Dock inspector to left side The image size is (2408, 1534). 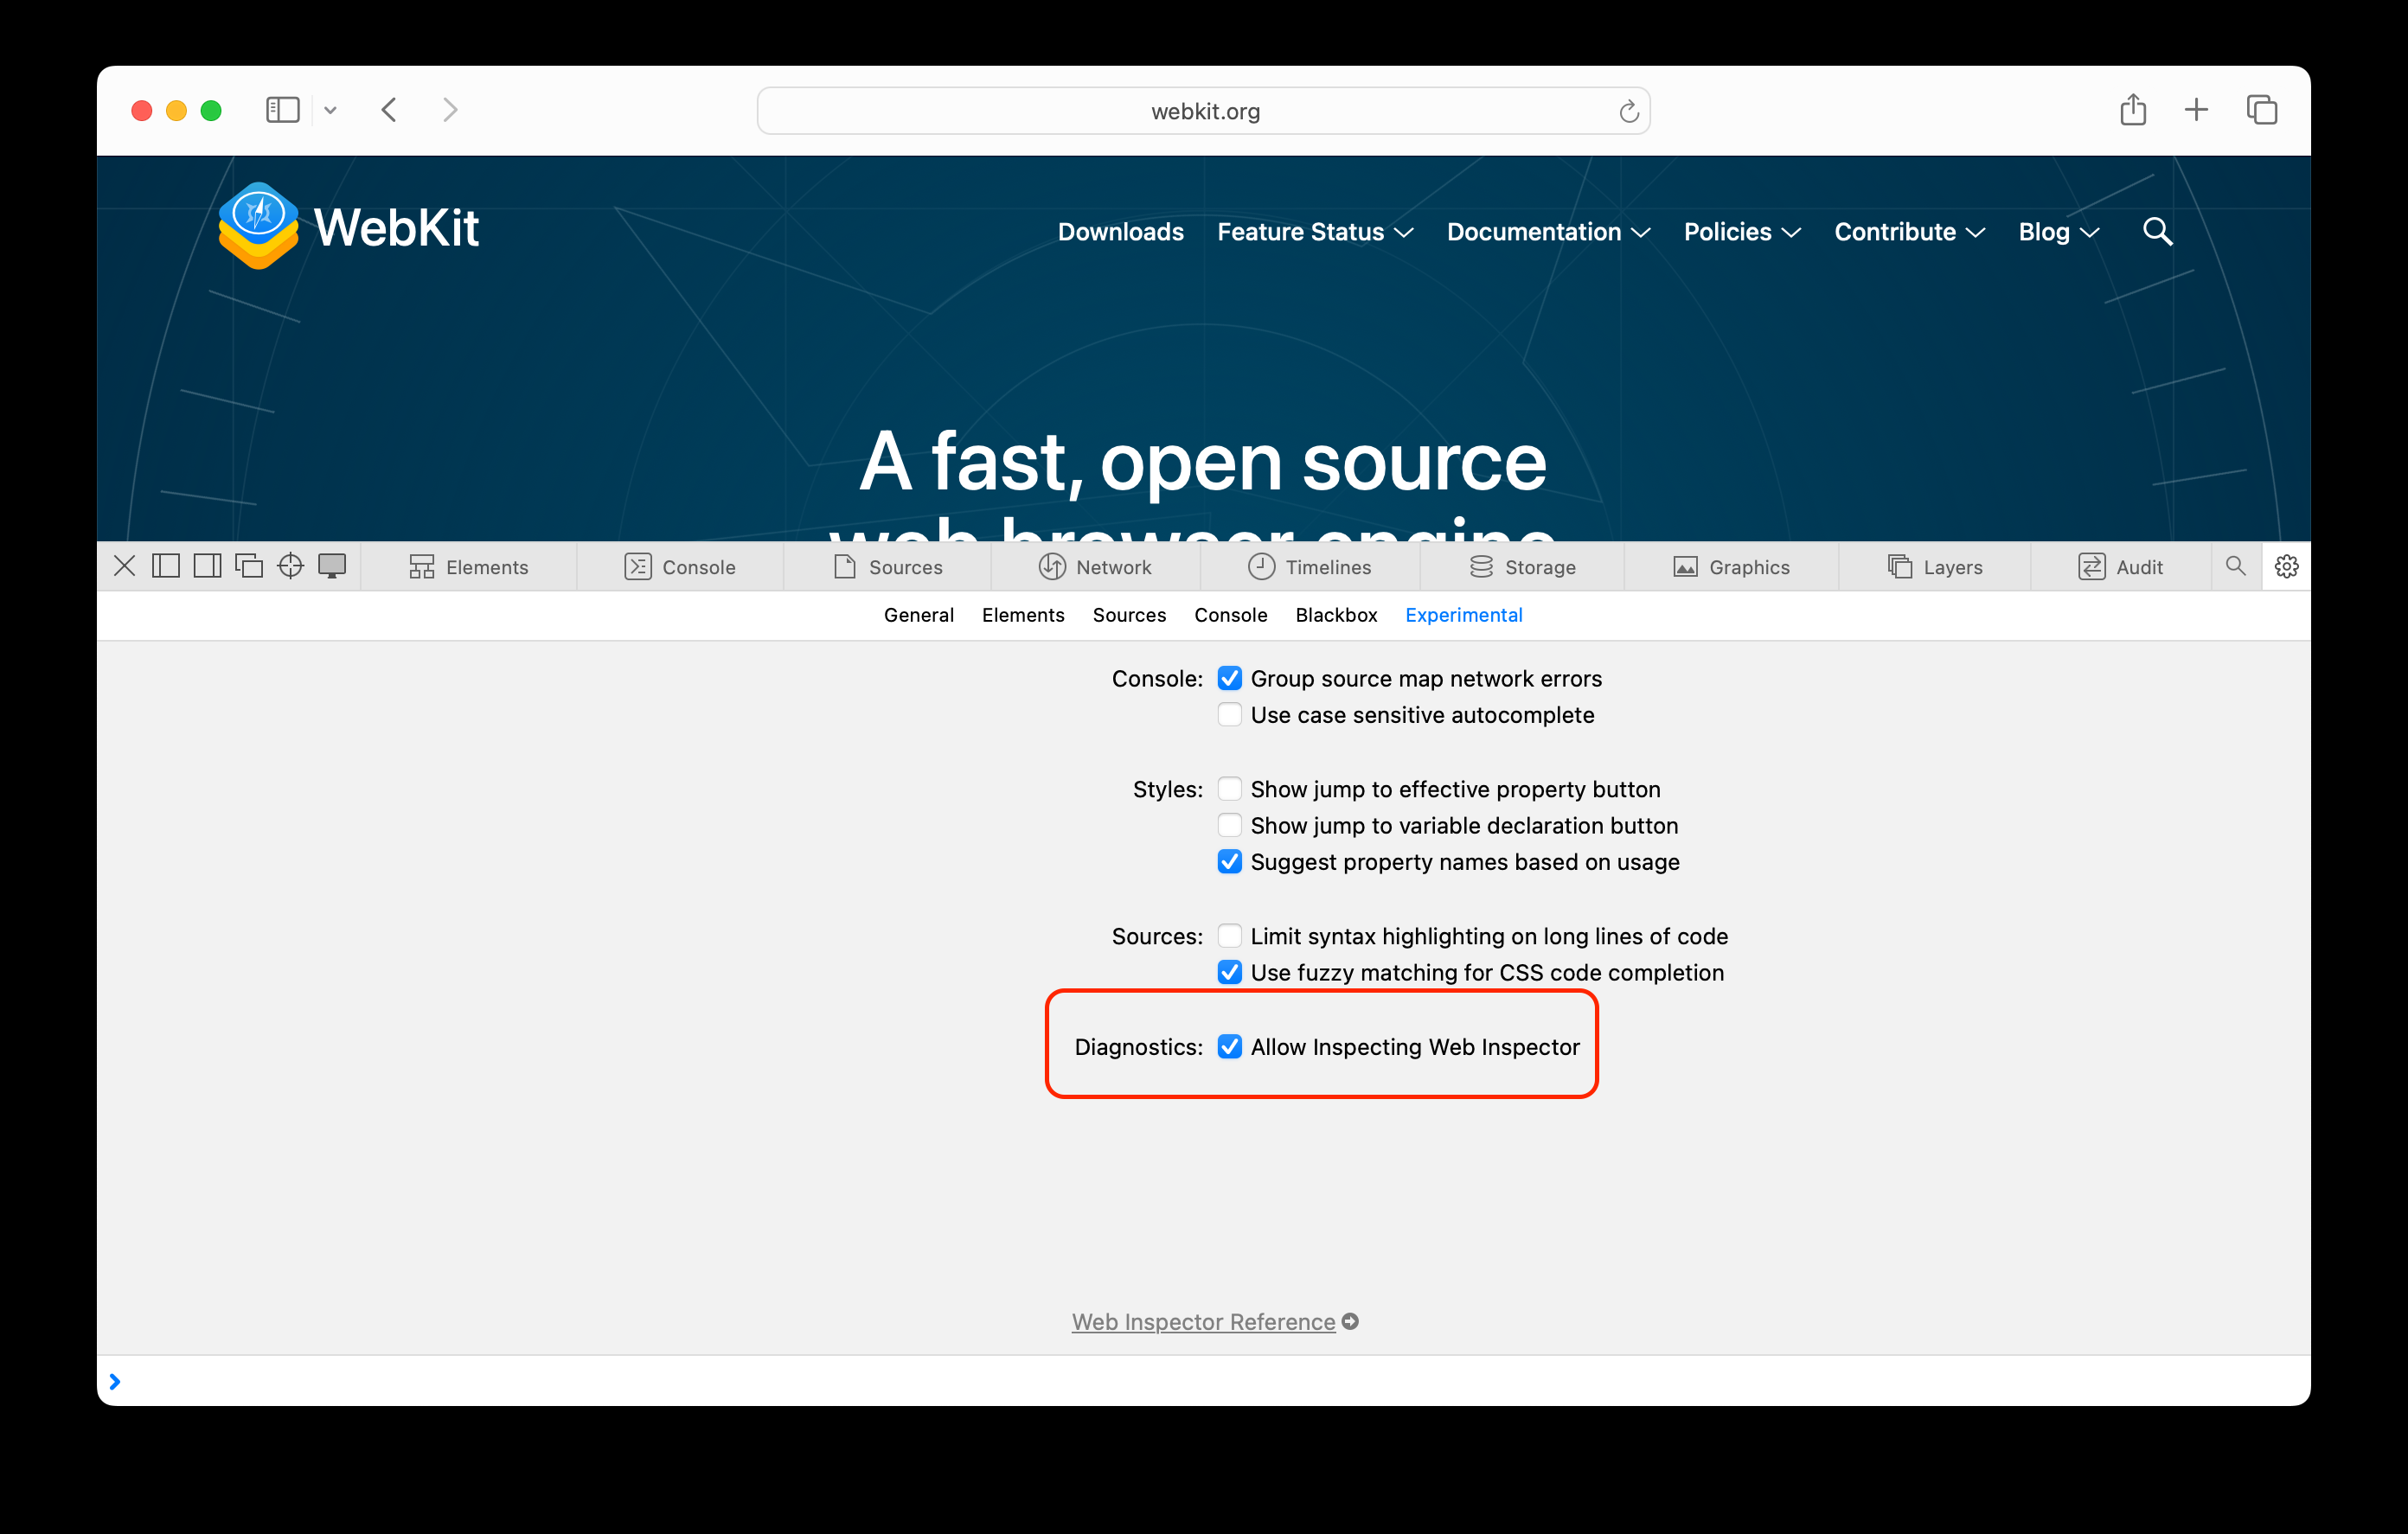(x=166, y=566)
